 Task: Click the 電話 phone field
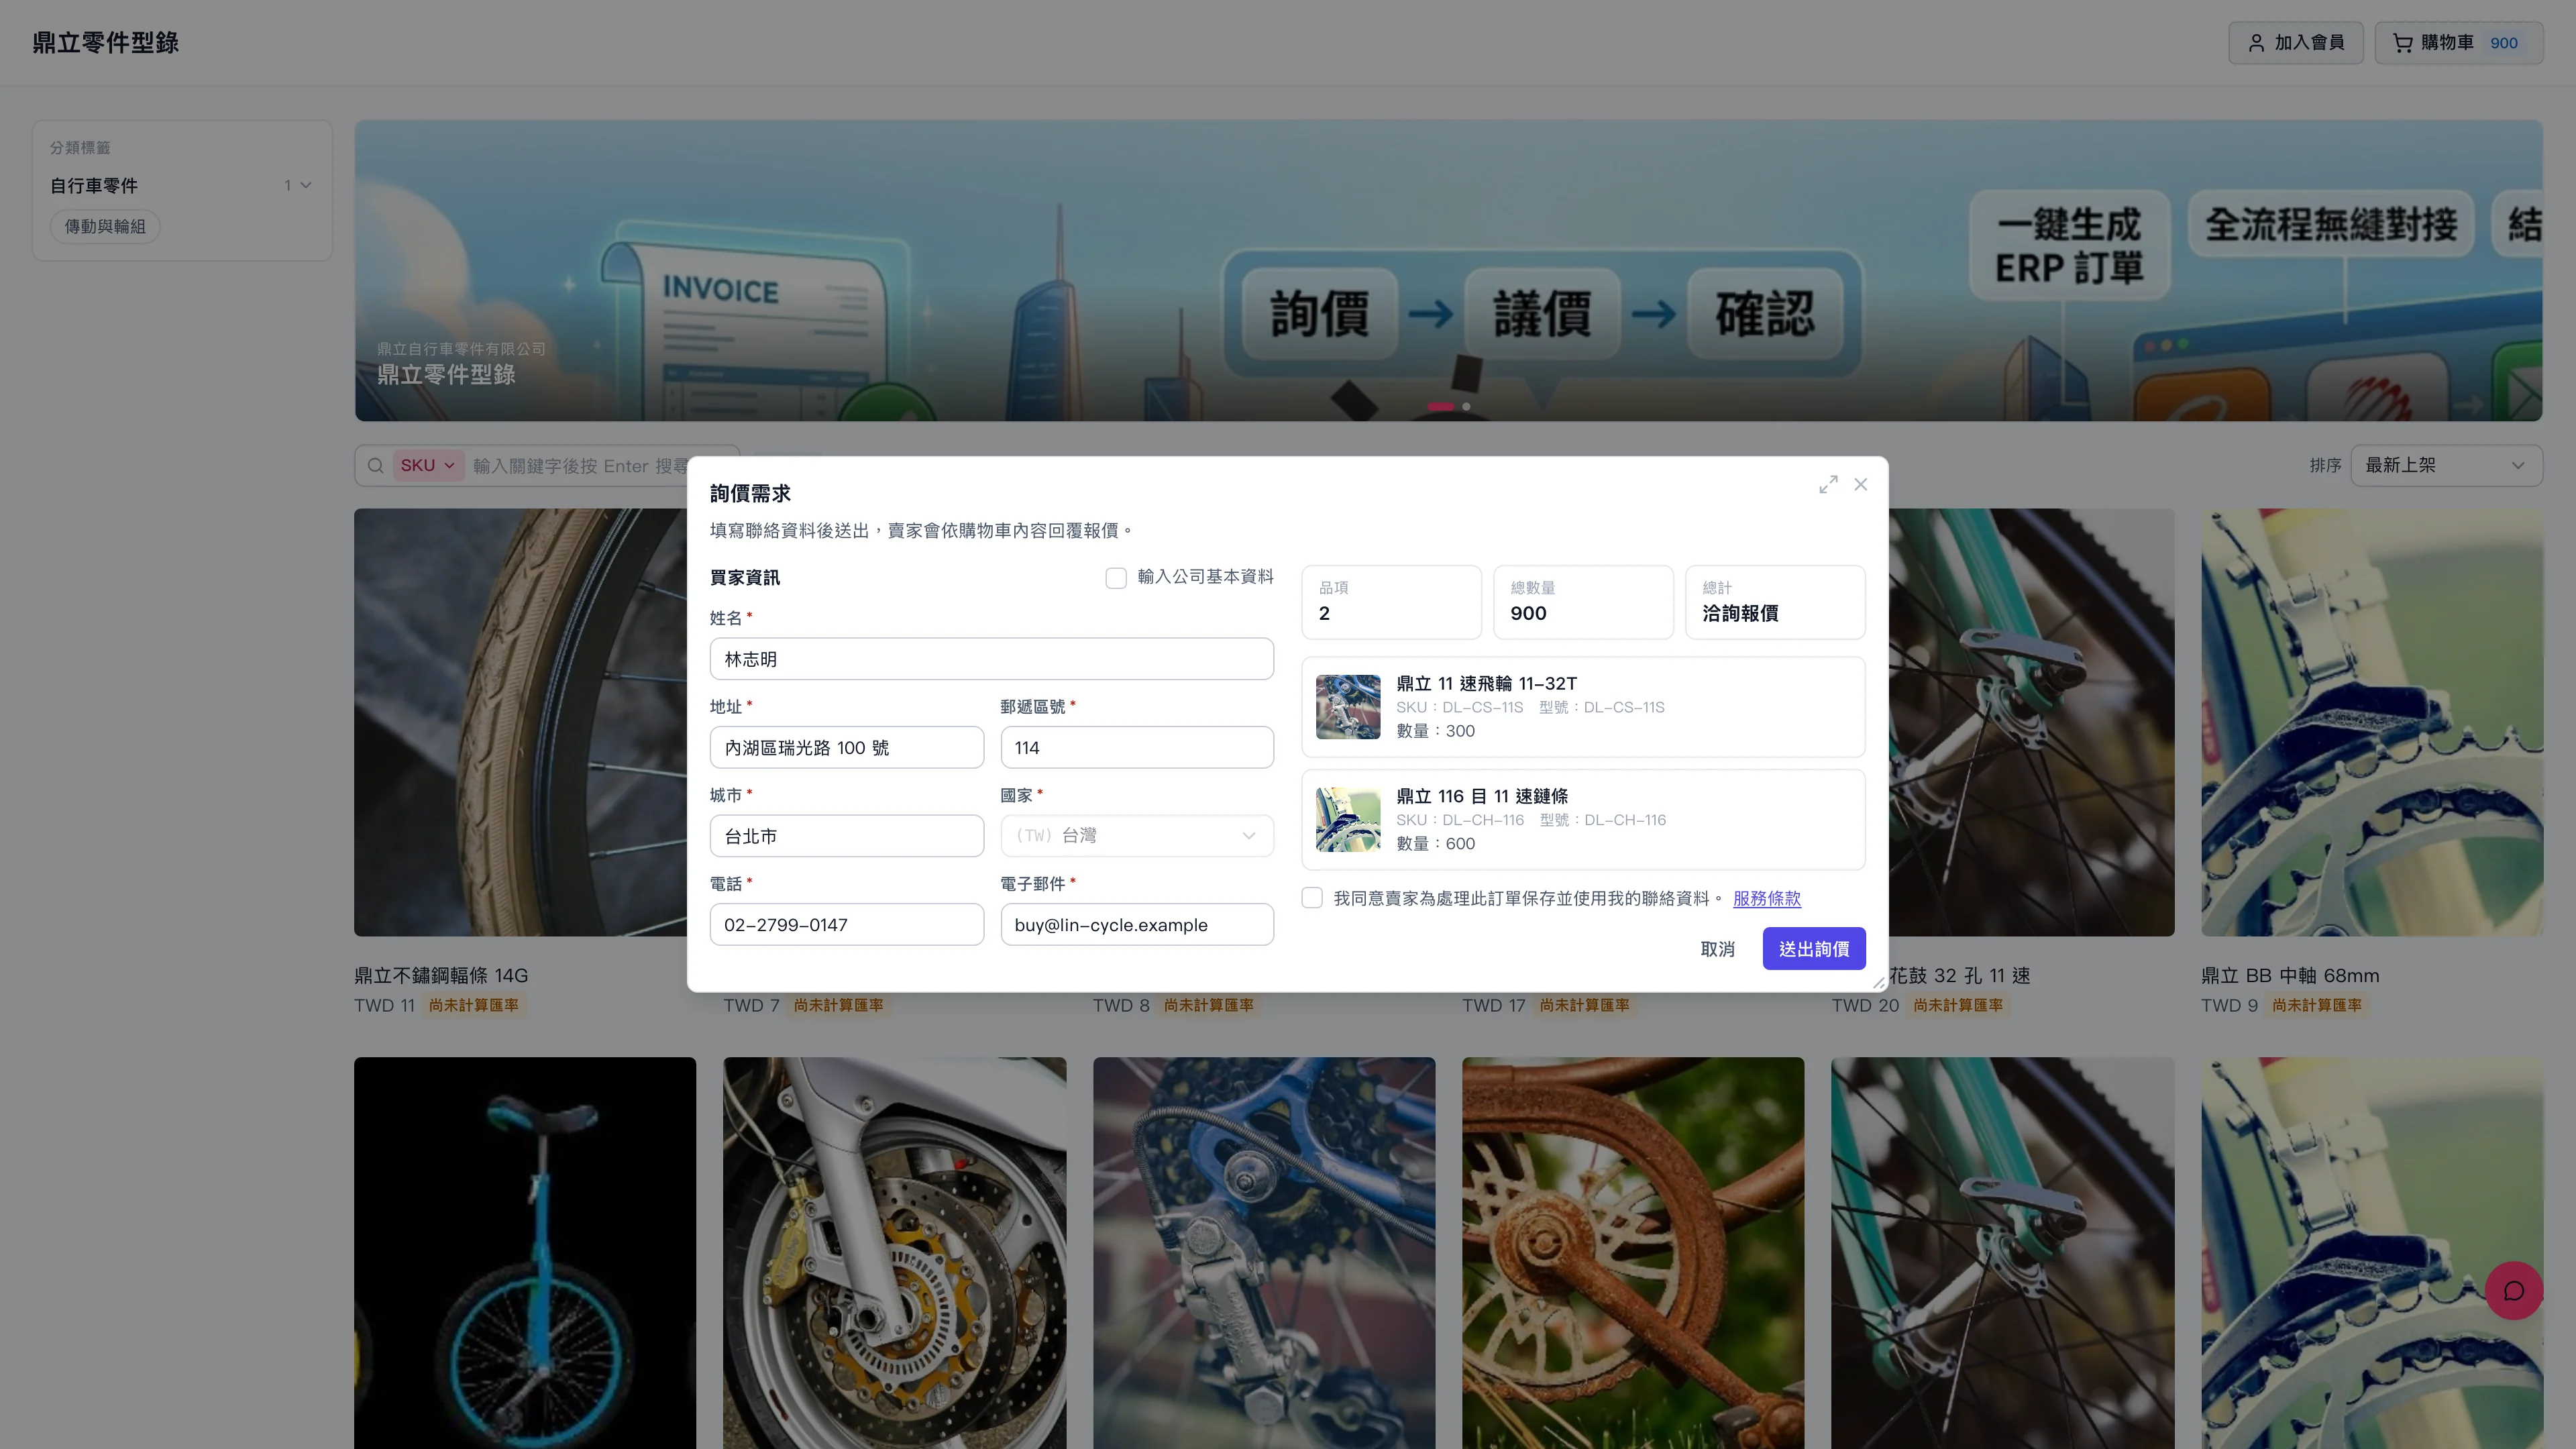click(846, 924)
